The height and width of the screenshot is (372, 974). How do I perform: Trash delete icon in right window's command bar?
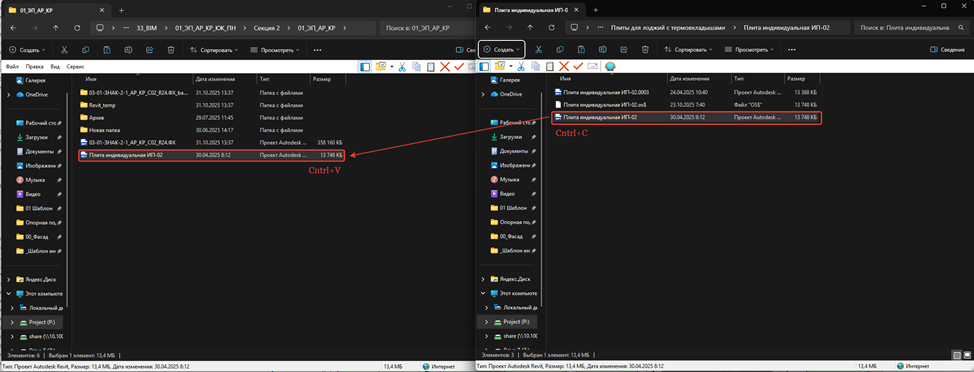[x=645, y=50]
